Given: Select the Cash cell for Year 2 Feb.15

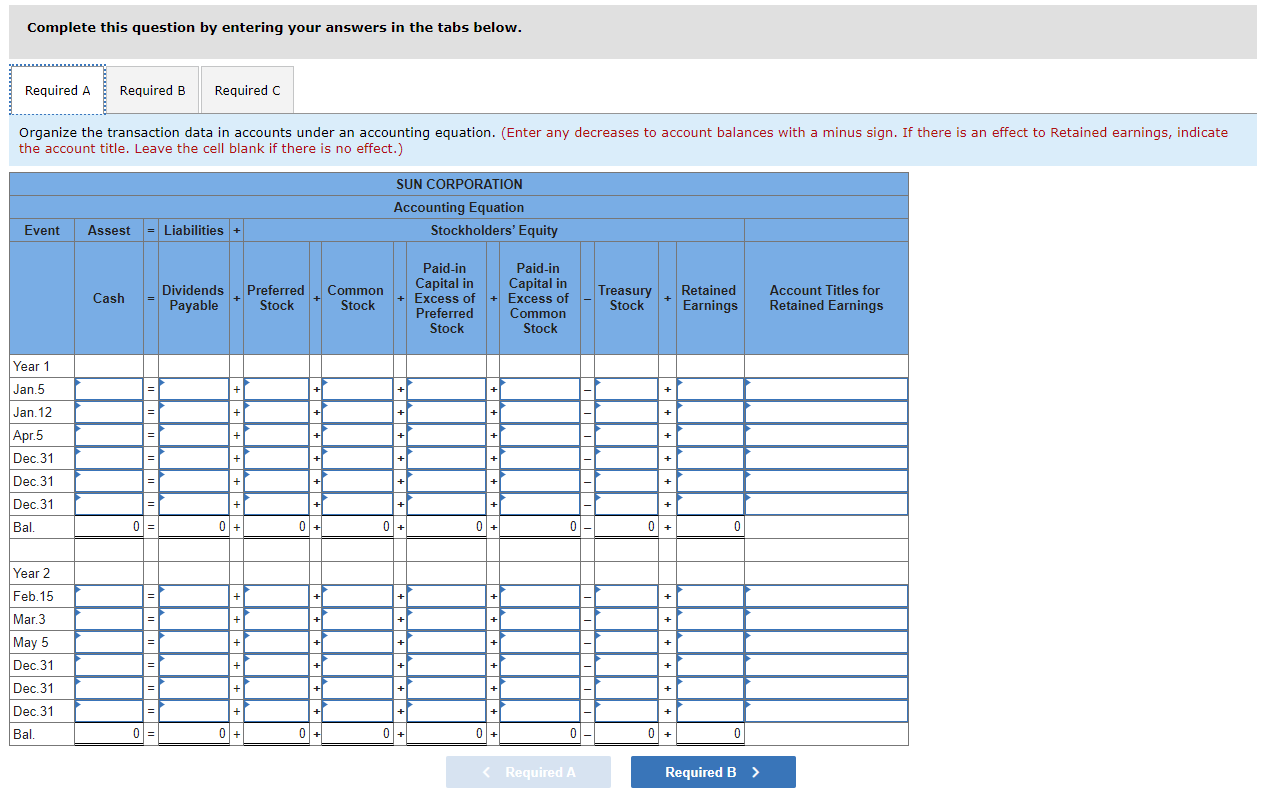Looking at the screenshot, I should (108, 596).
